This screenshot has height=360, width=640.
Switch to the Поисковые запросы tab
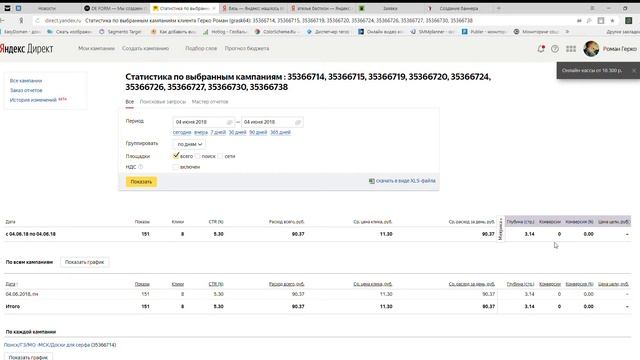(163, 102)
